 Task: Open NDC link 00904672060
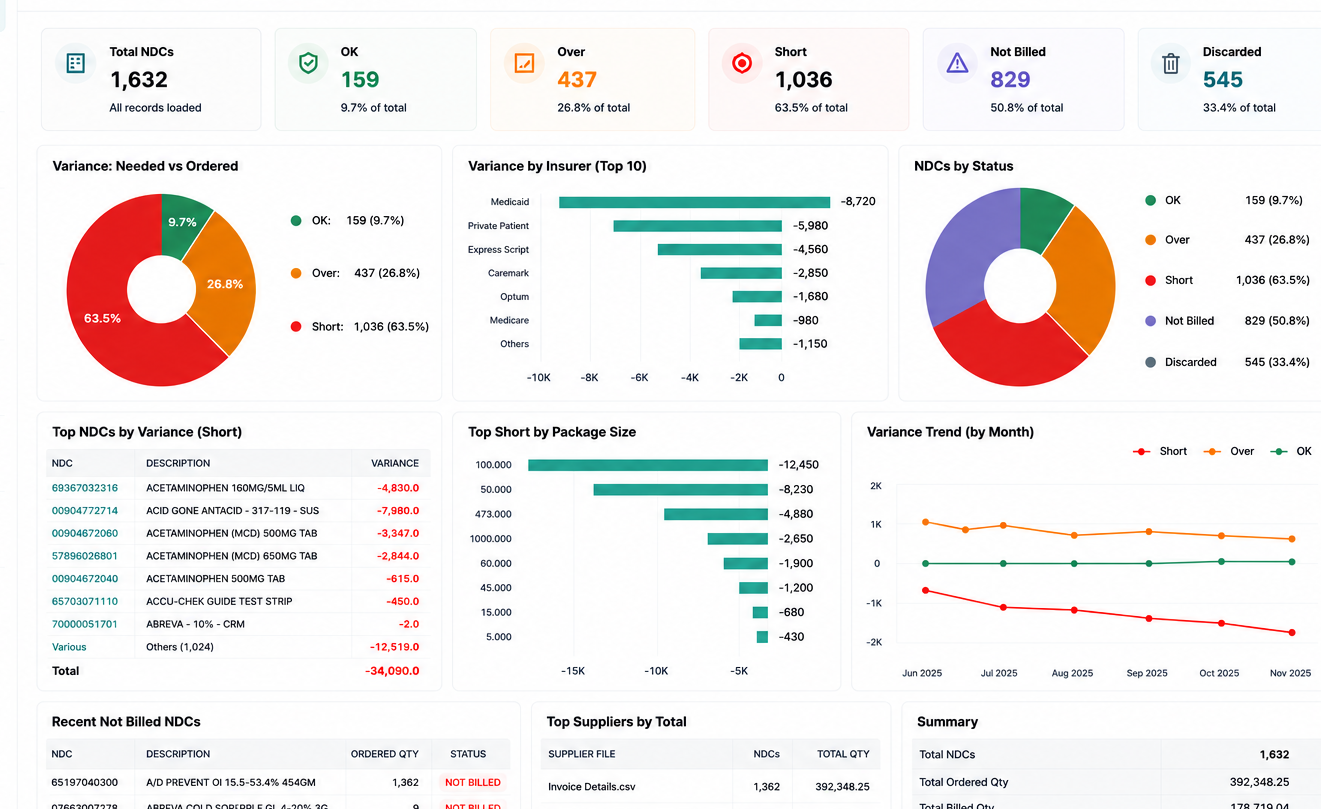tap(85, 533)
